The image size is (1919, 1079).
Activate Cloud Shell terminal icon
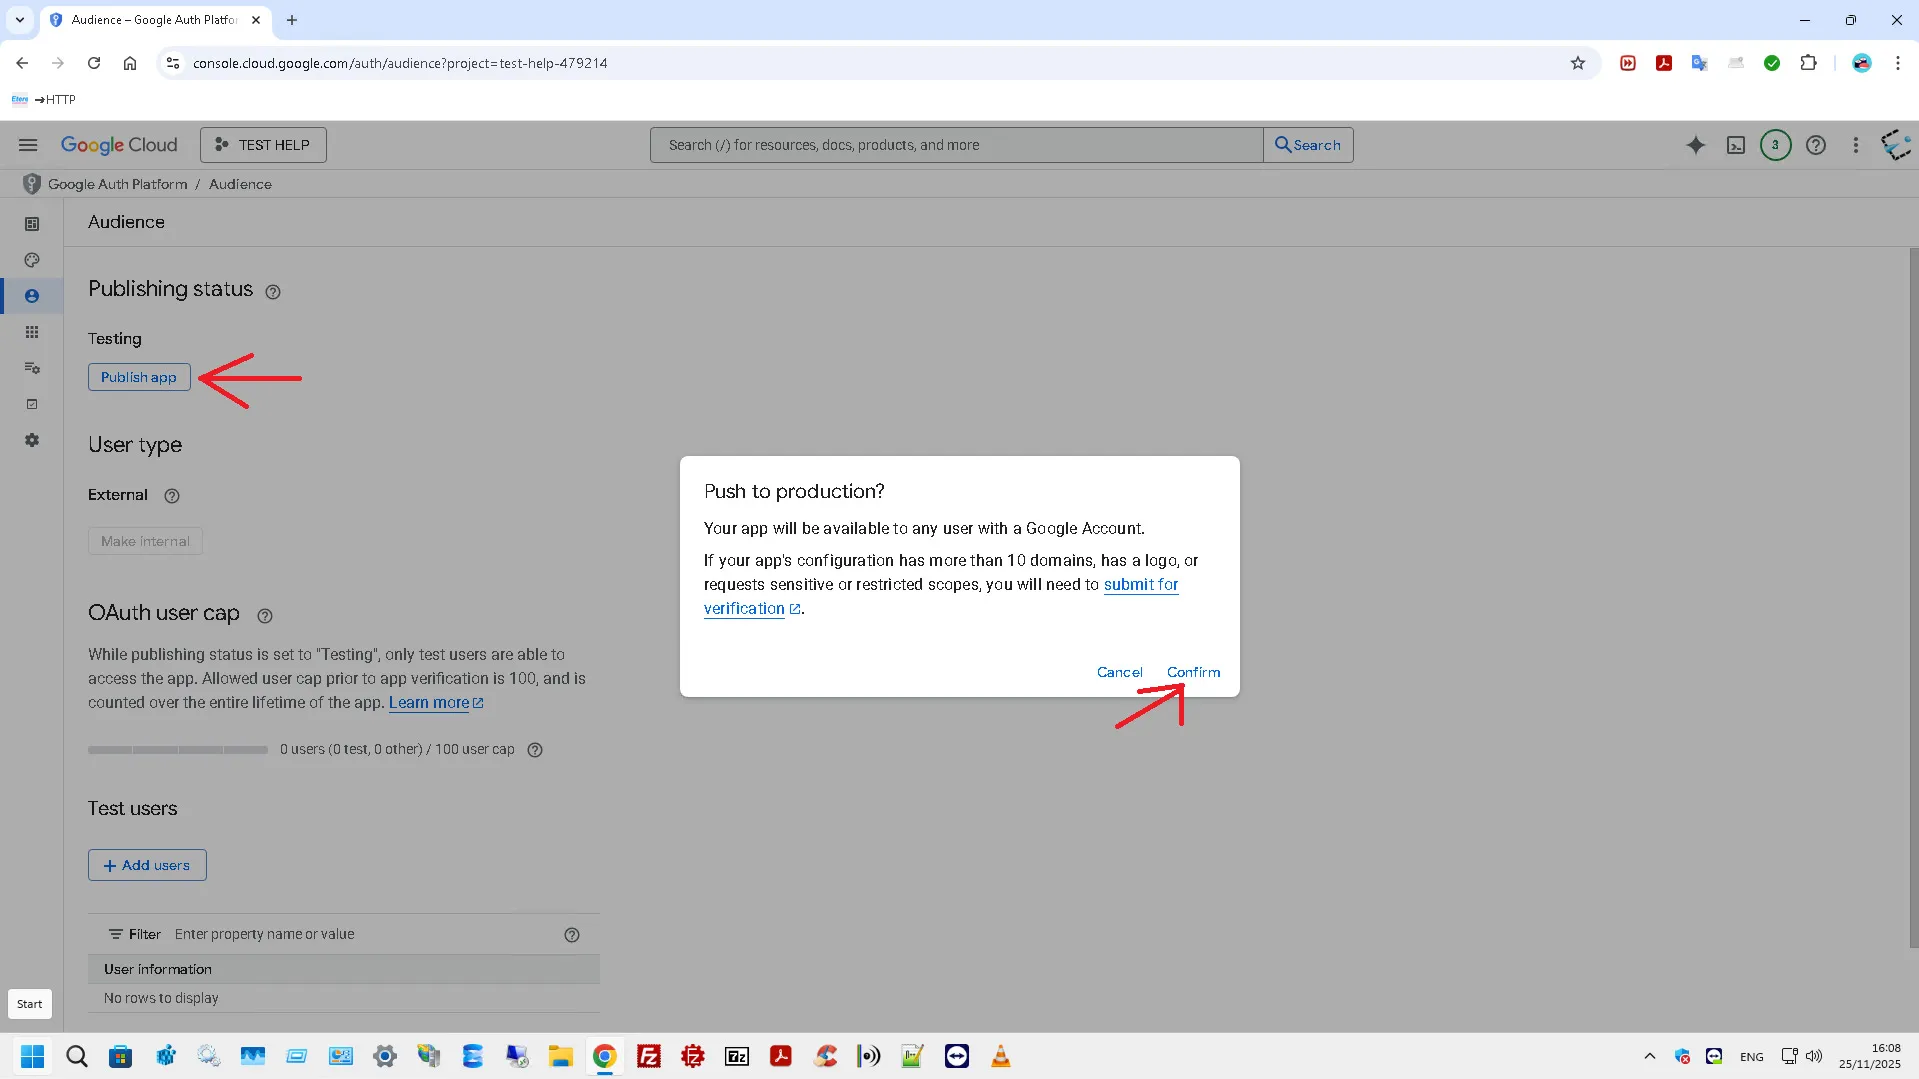click(x=1736, y=145)
